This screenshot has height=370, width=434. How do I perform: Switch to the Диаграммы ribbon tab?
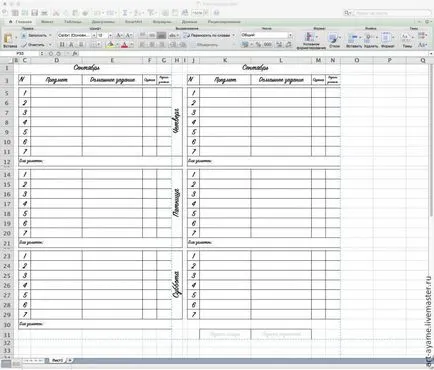tap(103, 22)
